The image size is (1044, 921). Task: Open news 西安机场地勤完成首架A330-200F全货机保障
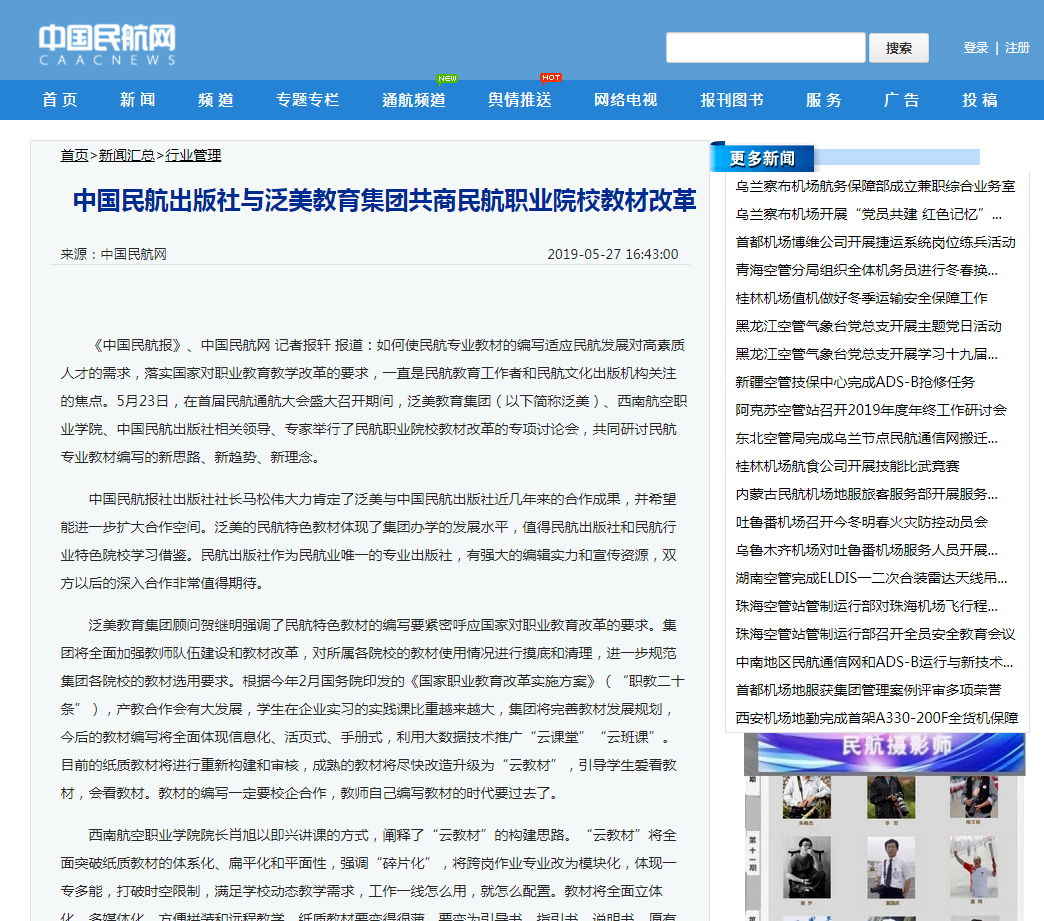[x=876, y=718]
